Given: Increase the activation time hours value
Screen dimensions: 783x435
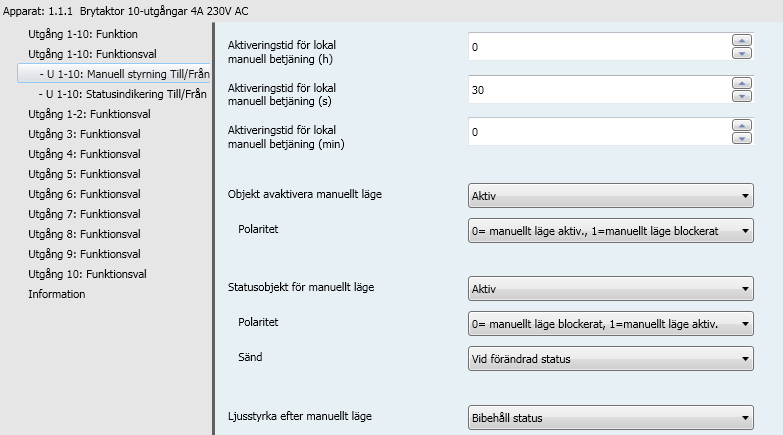Looking at the screenshot, I should [x=742, y=40].
